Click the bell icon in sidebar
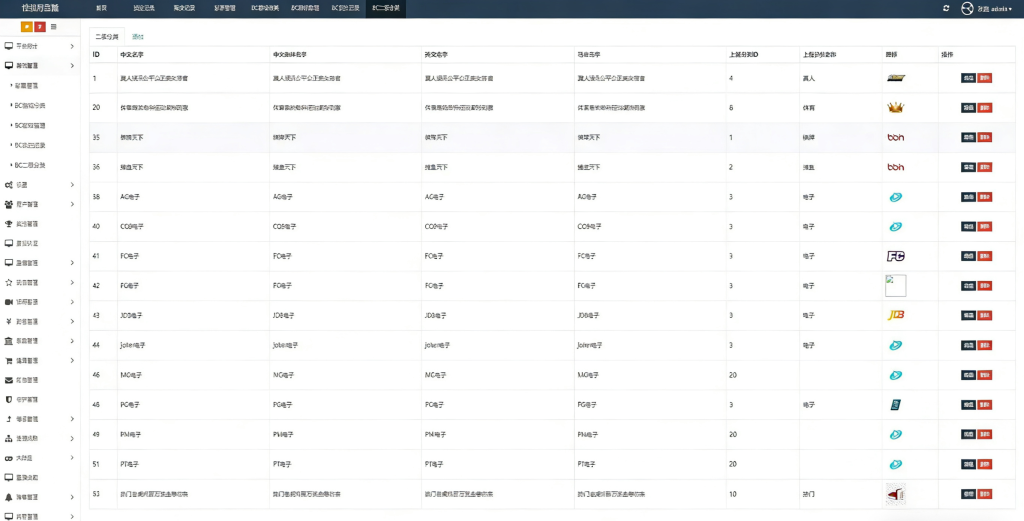This screenshot has width=1024, height=521. 8,497
